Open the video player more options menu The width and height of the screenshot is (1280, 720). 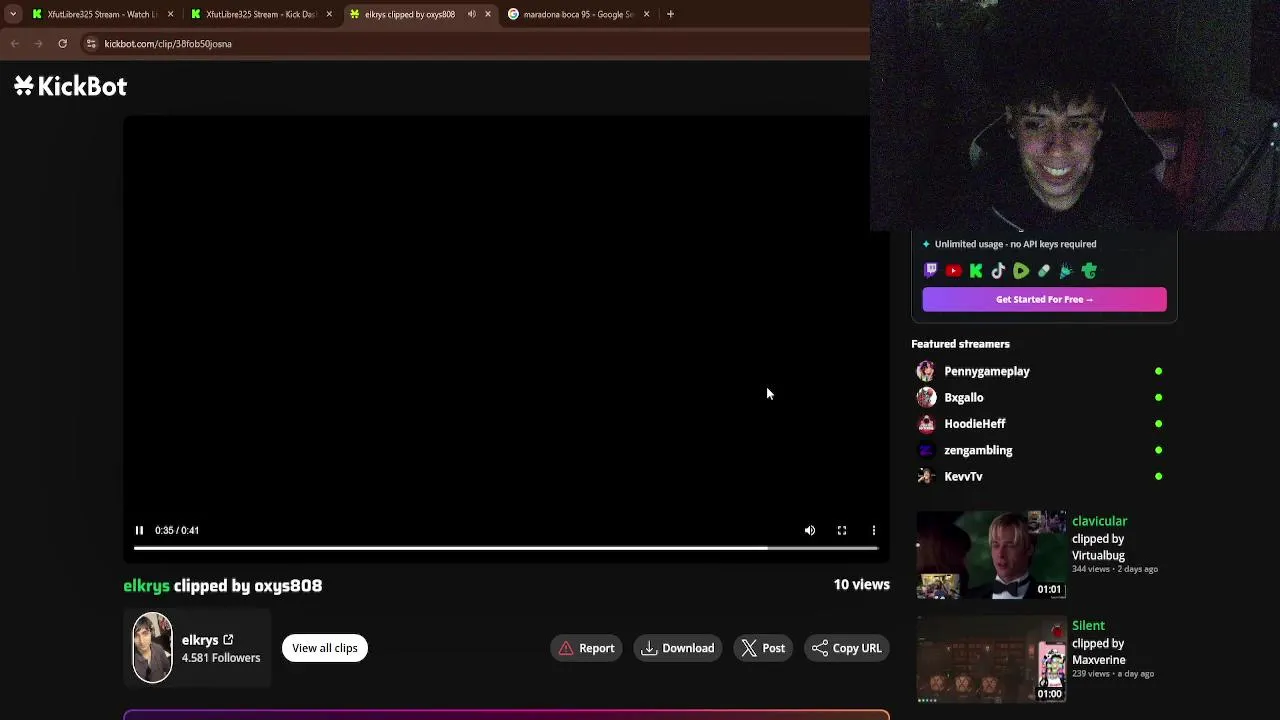874,530
